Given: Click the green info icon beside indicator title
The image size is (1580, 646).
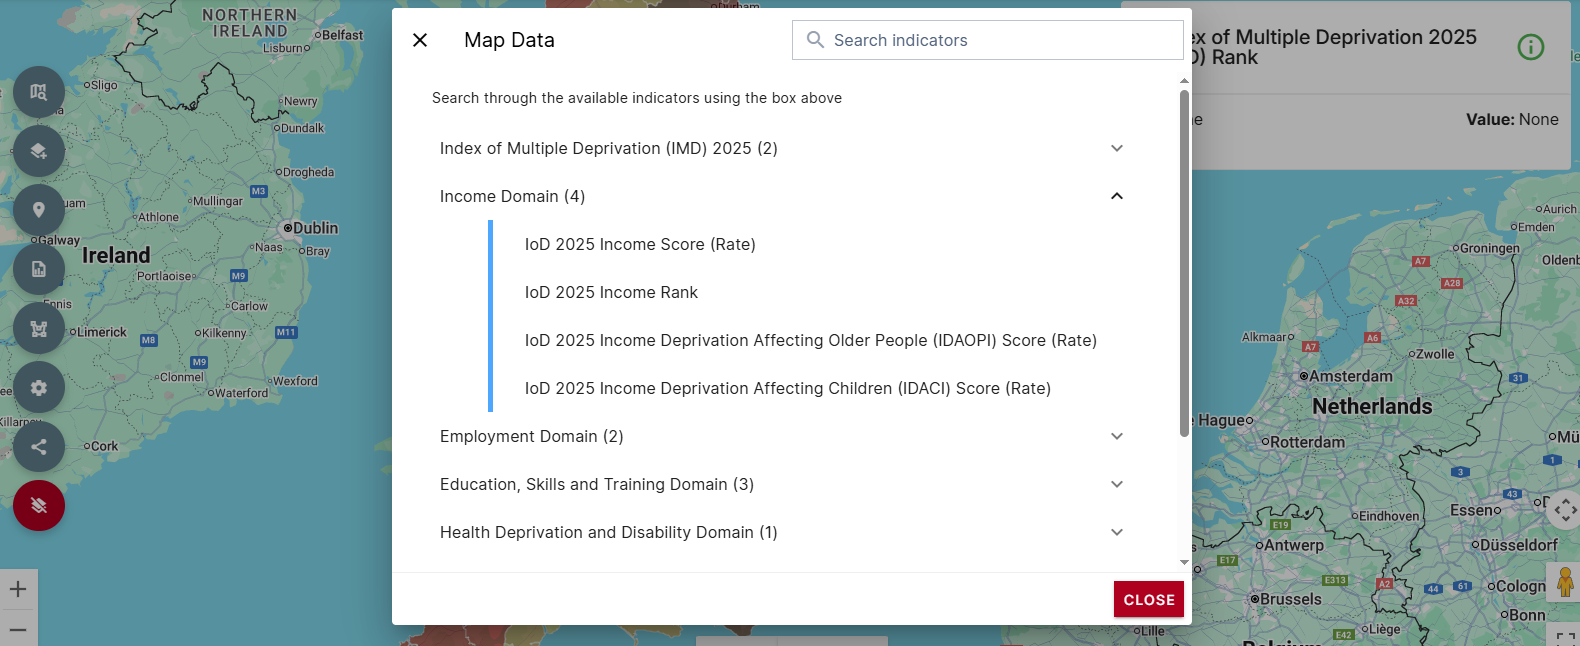Looking at the screenshot, I should click(x=1531, y=47).
